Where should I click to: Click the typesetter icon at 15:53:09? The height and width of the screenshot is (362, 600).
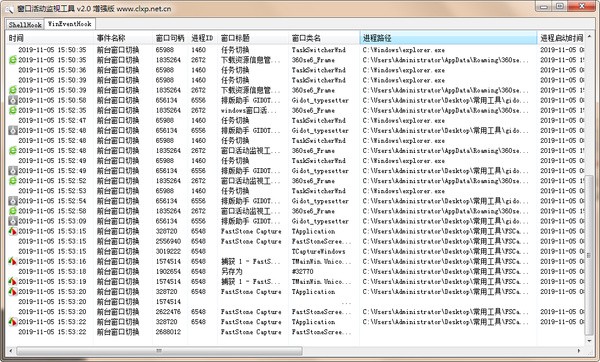pyautogui.click(x=13, y=221)
